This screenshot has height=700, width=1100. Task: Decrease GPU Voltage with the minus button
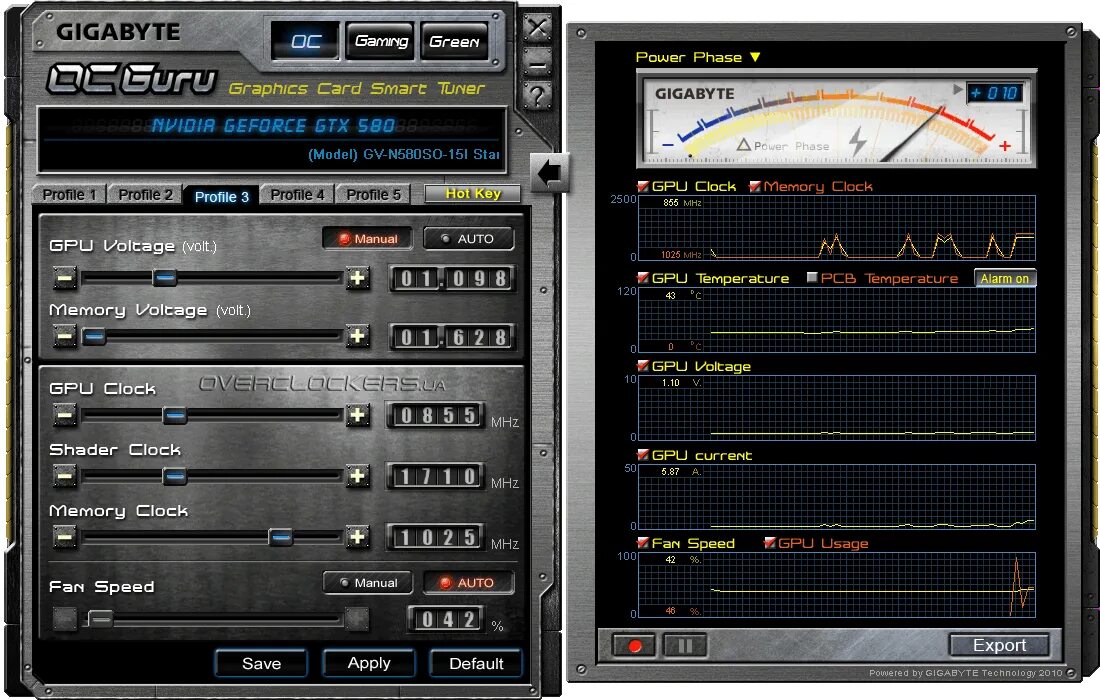coord(65,278)
